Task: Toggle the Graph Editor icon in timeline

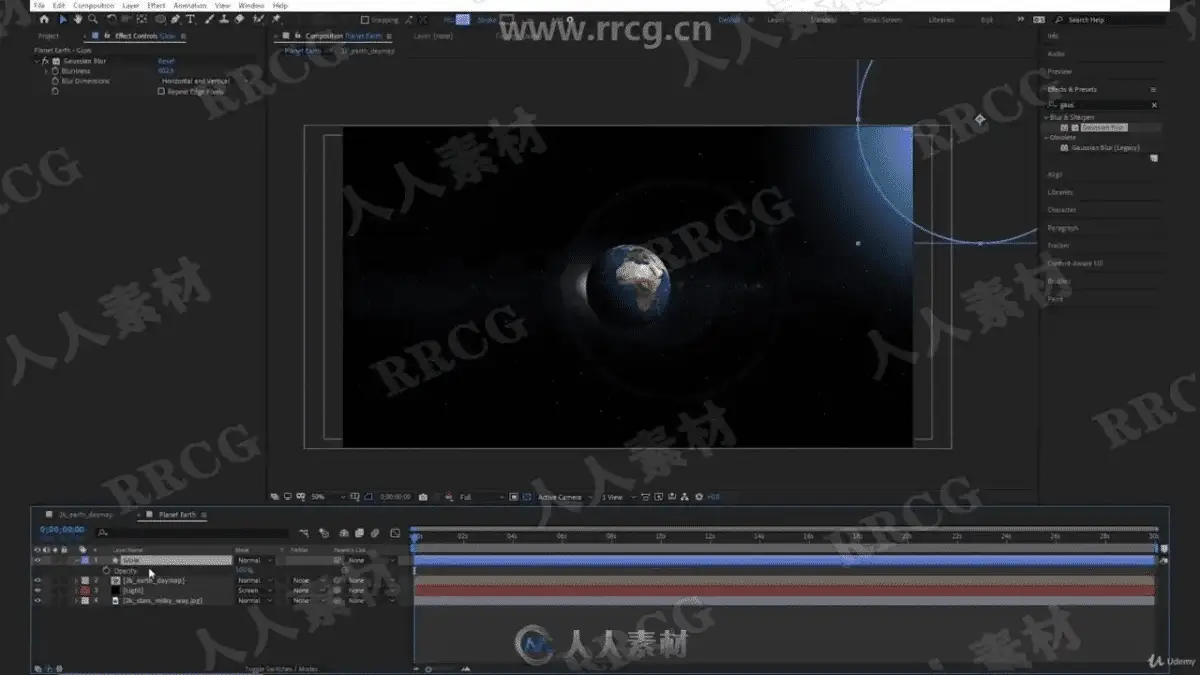Action: (x=395, y=533)
